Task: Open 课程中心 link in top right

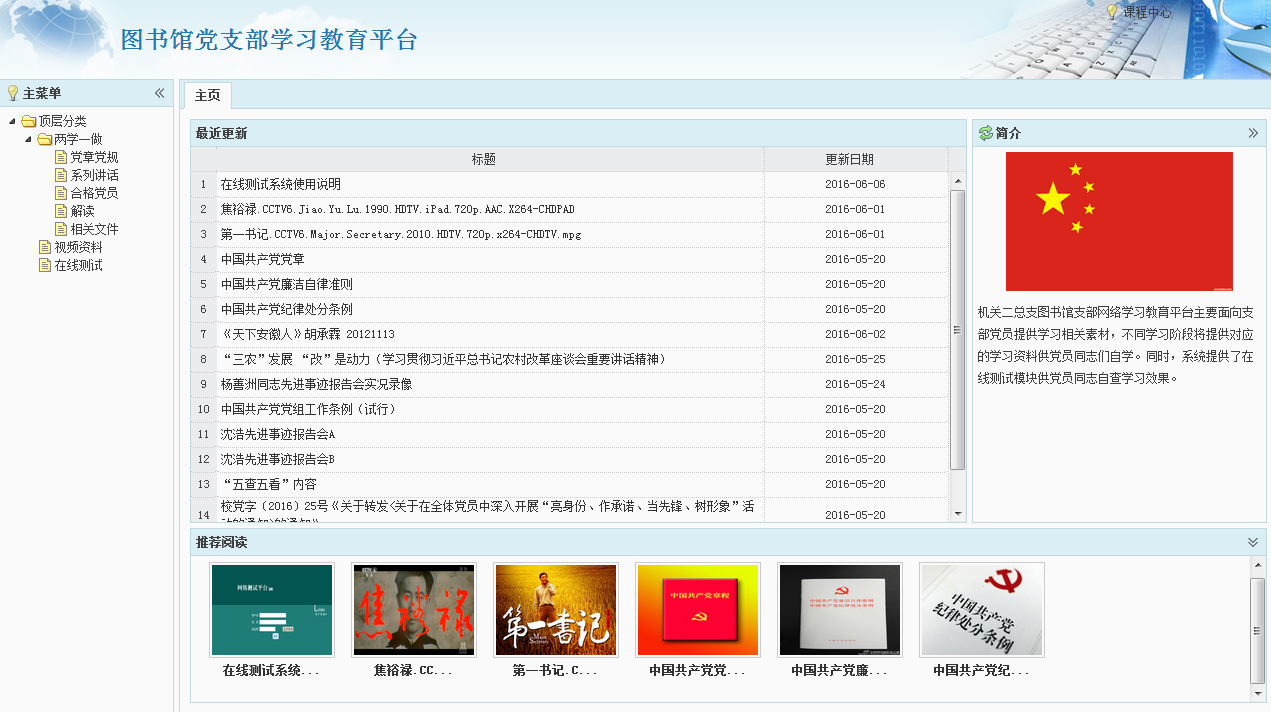Action: [1147, 12]
